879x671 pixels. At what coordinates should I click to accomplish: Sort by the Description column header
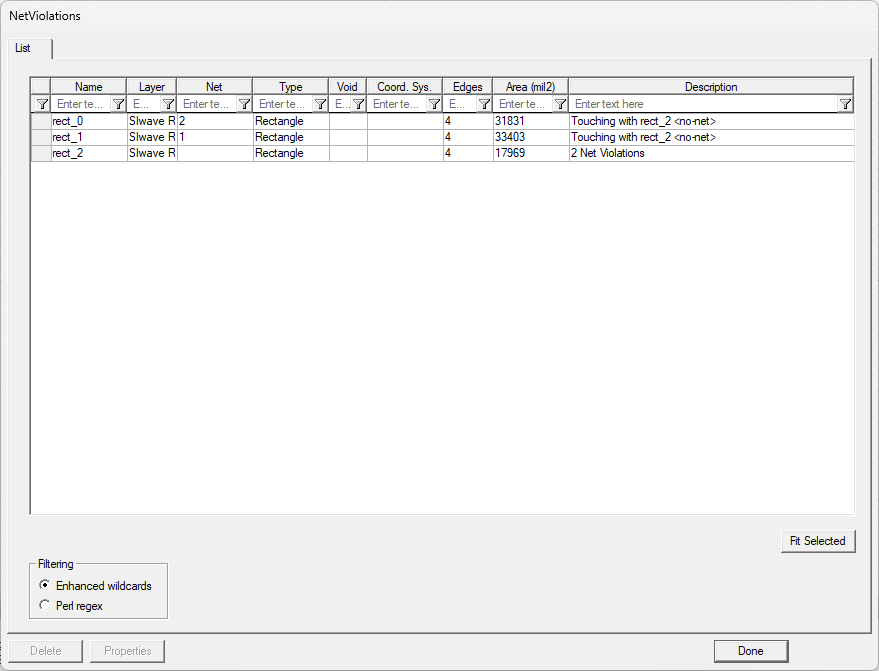711,87
